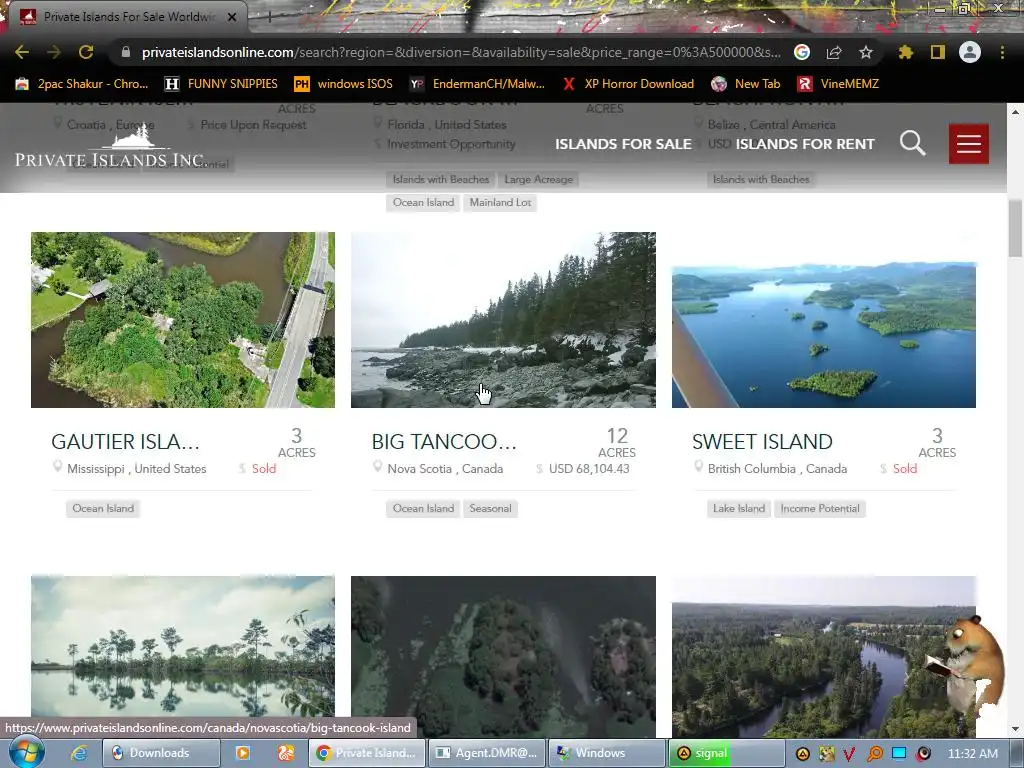Click 'Nova Scotia , Canada' location text
1024x768 pixels.
click(x=445, y=469)
